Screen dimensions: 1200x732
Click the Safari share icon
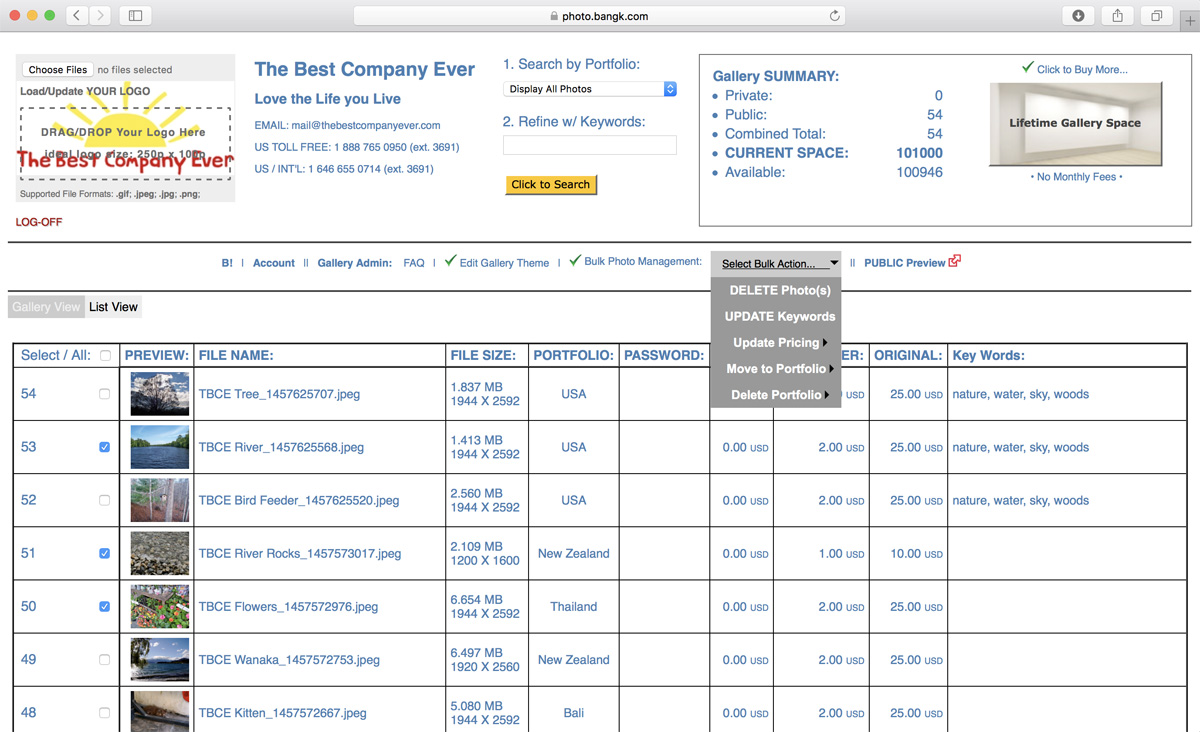point(1117,15)
